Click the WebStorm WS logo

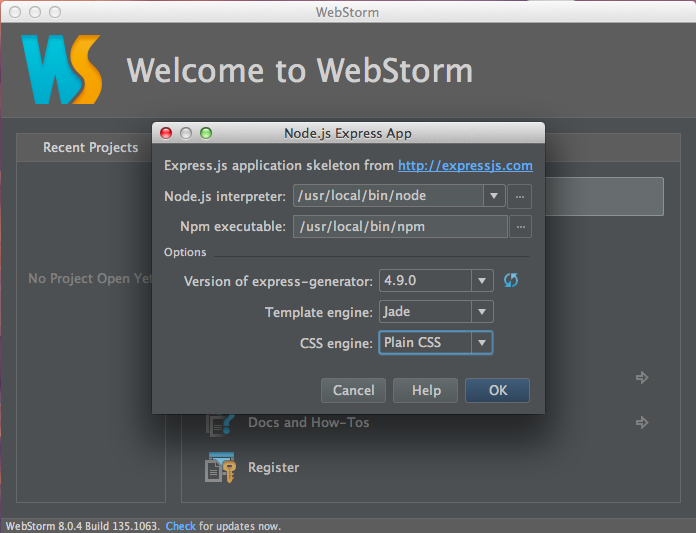(62, 70)
